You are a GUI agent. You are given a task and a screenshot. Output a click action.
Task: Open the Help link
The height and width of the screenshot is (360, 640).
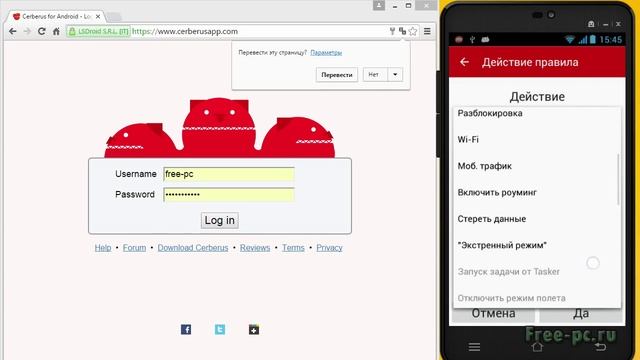pos(103,248)
